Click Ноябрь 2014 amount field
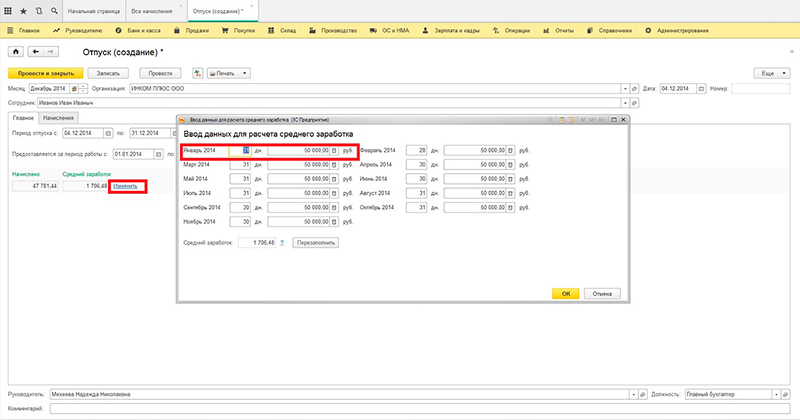Image resolution: width=800 pixels, height=420 pixels. (x=299, y=222)
